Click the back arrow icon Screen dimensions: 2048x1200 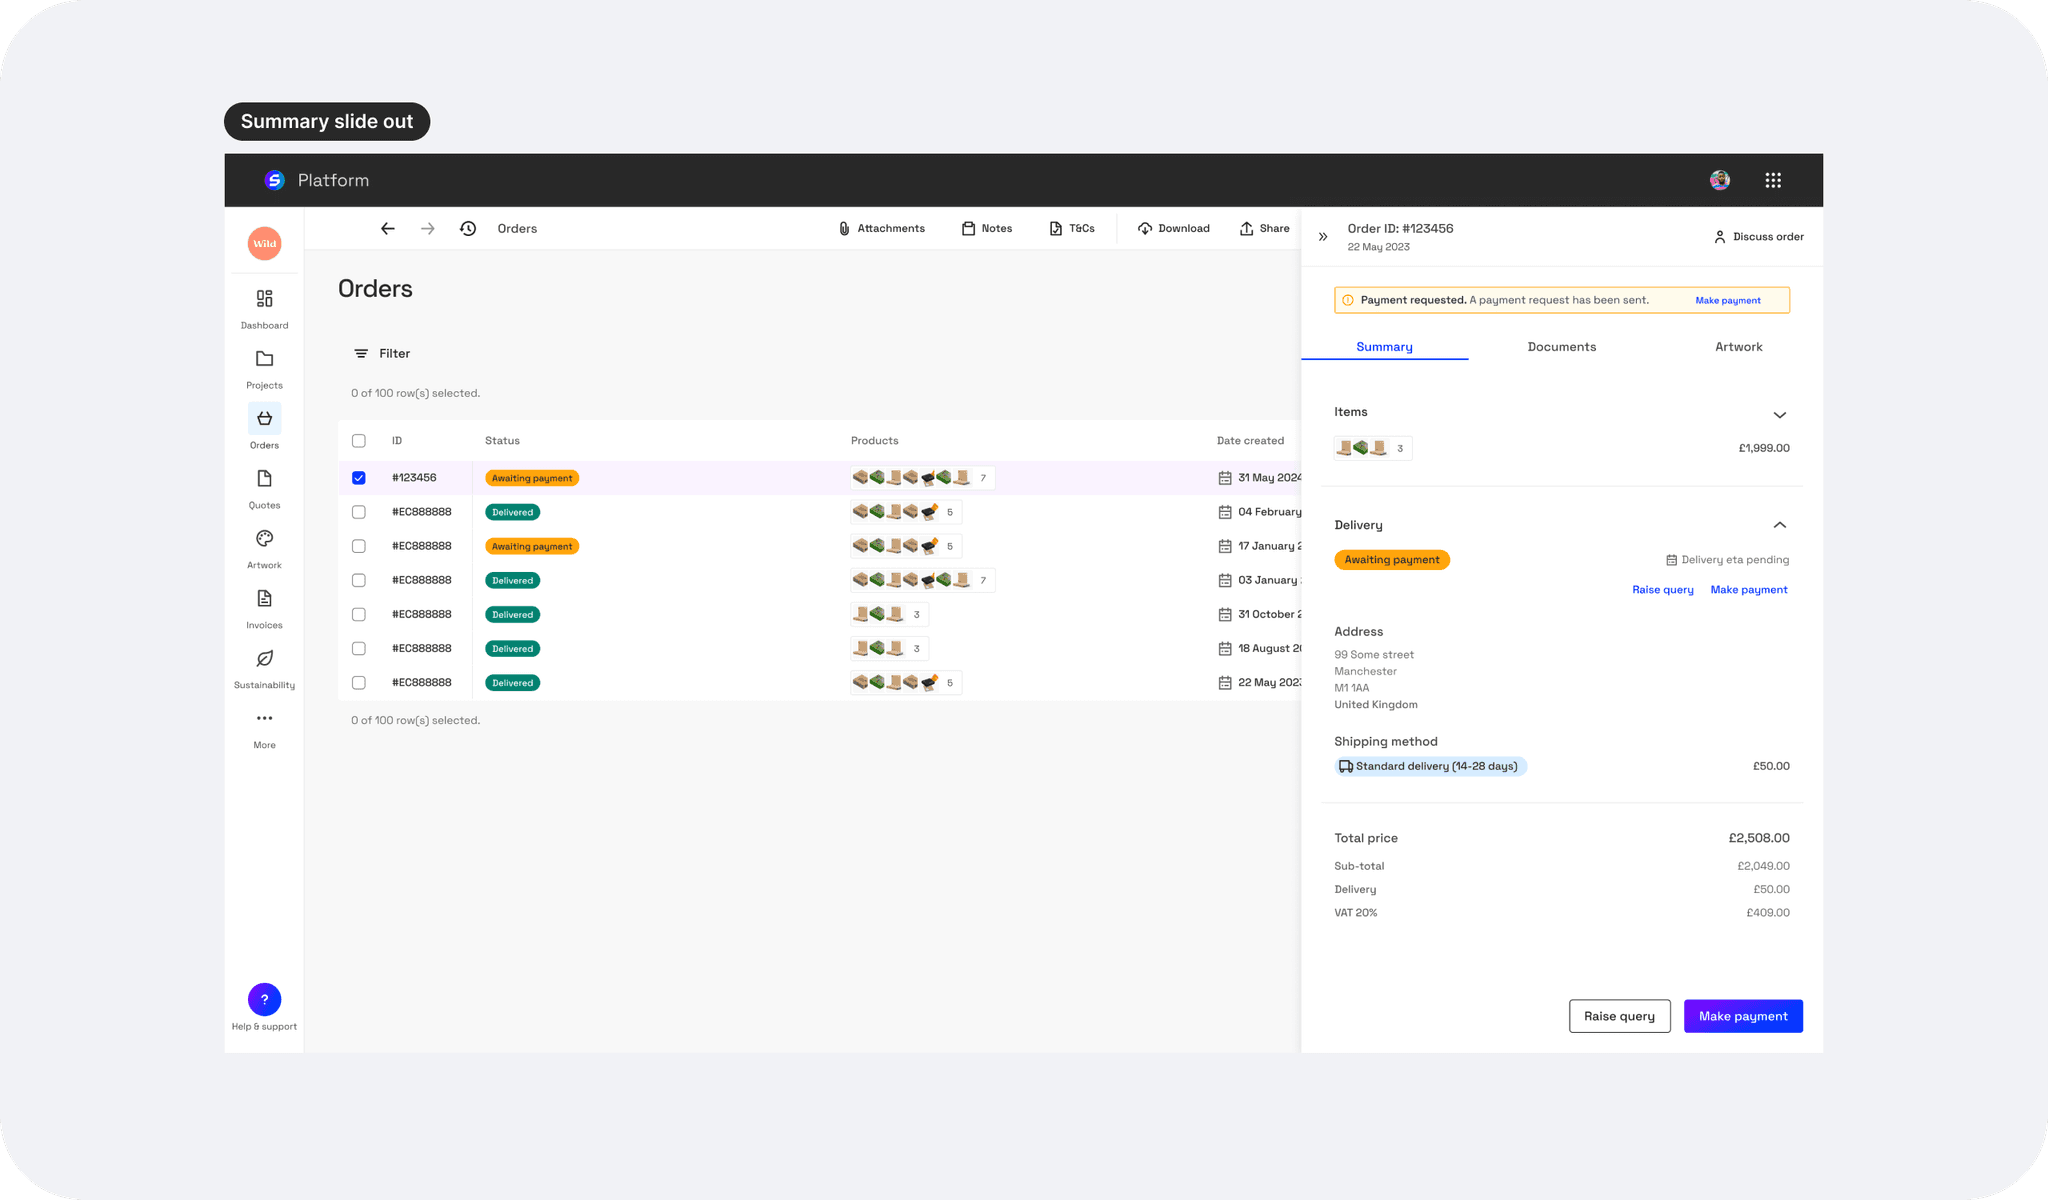point(388,229)
